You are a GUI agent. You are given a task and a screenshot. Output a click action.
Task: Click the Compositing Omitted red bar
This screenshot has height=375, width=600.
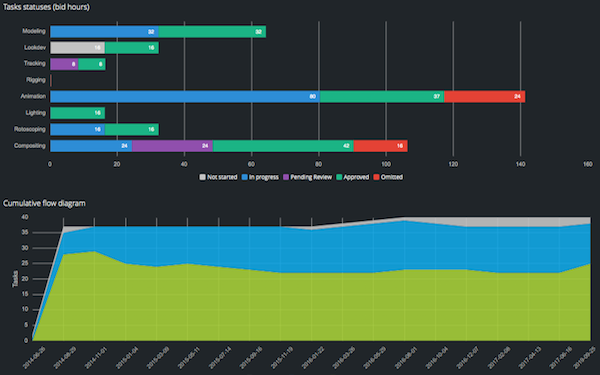coord(381,146)
